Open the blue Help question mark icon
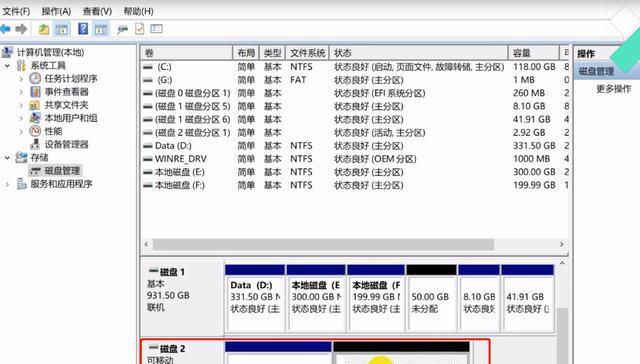Screen dimensions: 640x364 (83, 29)
